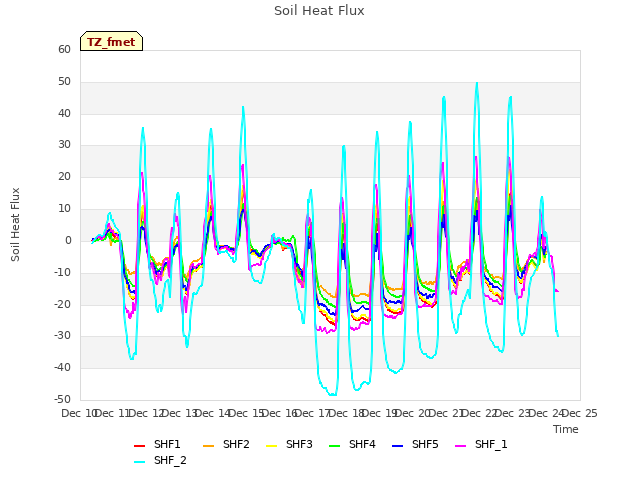
Task: Click the magenta SHF_1 legend color marker
Action: tap(460, 446)
